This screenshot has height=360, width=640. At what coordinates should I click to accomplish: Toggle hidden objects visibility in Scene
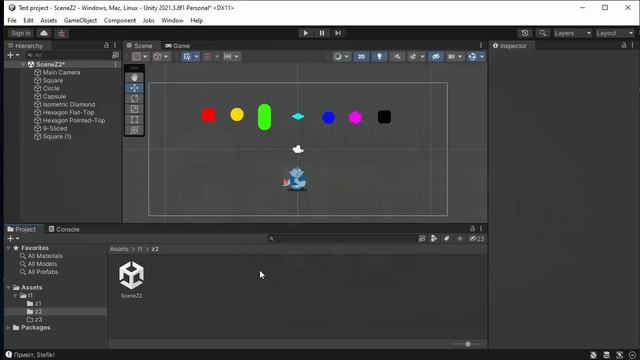(x=436, y=57)
